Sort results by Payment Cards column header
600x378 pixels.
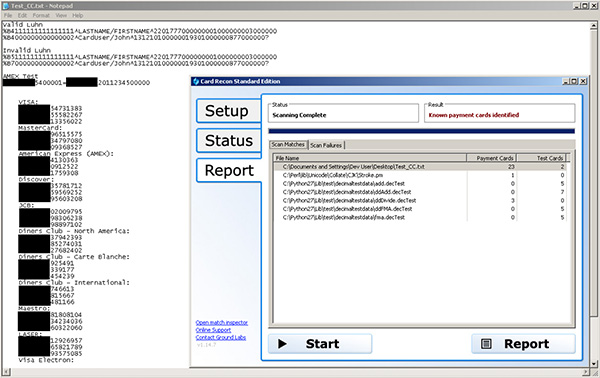tap(491, 158)
